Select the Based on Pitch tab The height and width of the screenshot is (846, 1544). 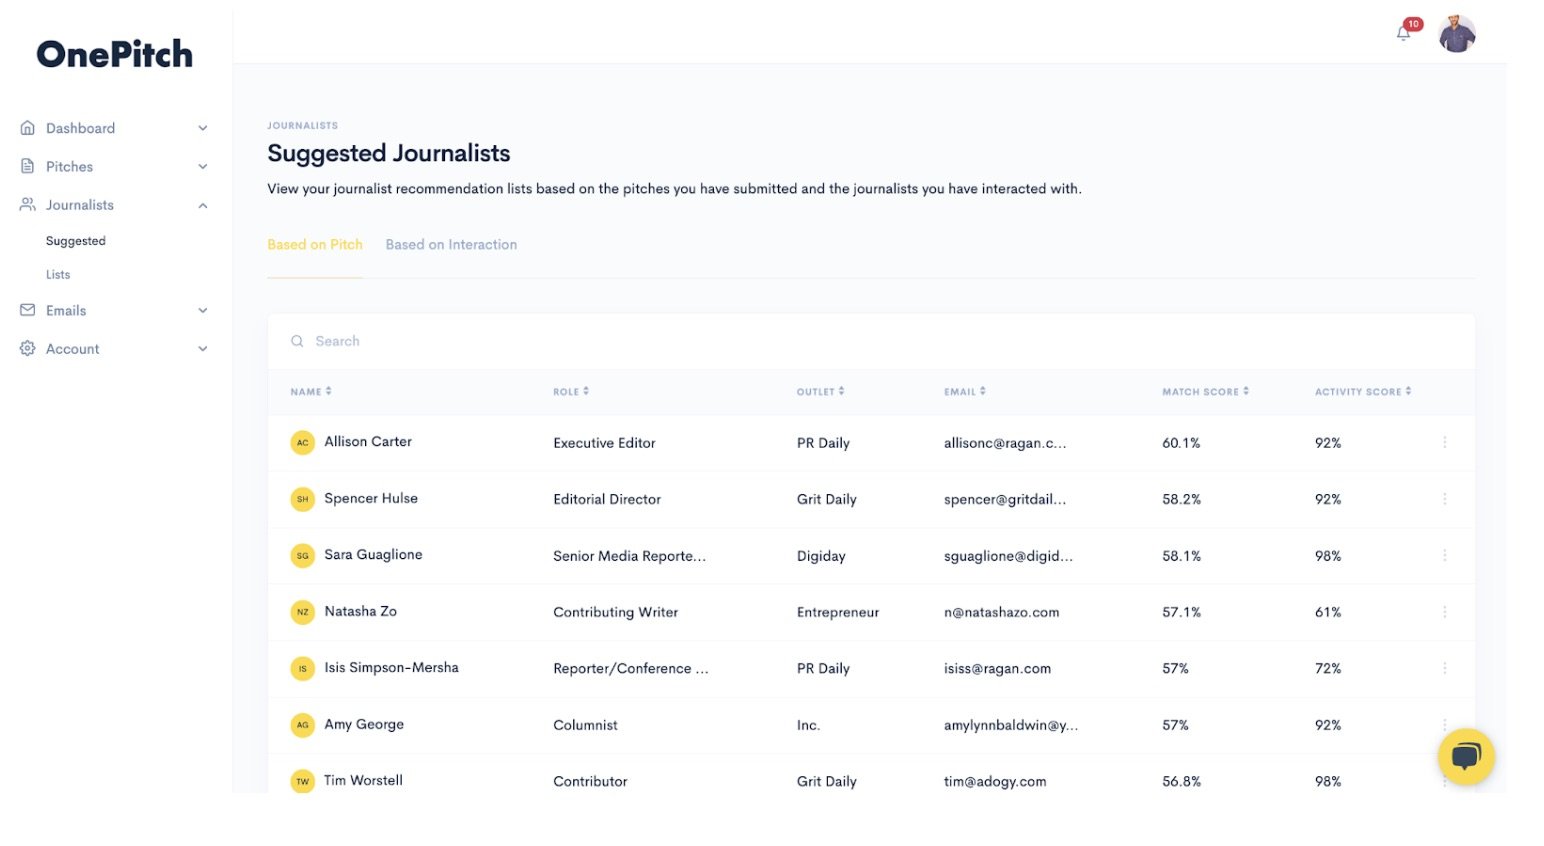point(315,244)
